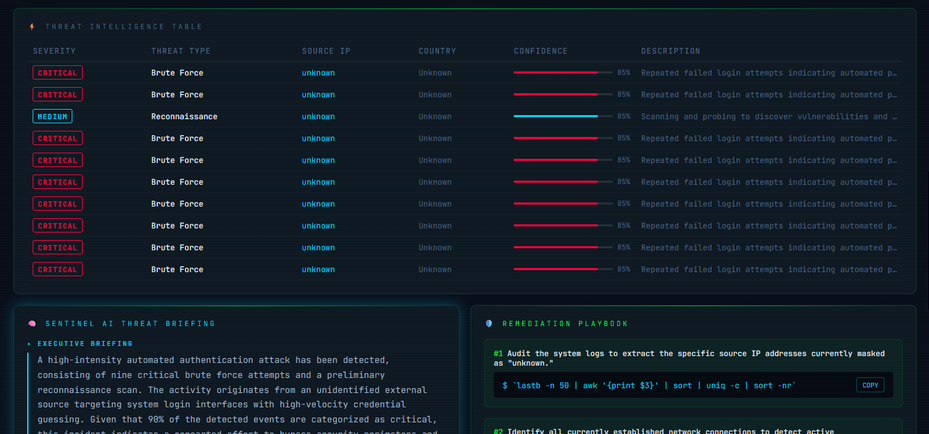Open the unknown source IP in Reconnaissance row
The image size is (929, 434).
(x=318, y=117)
